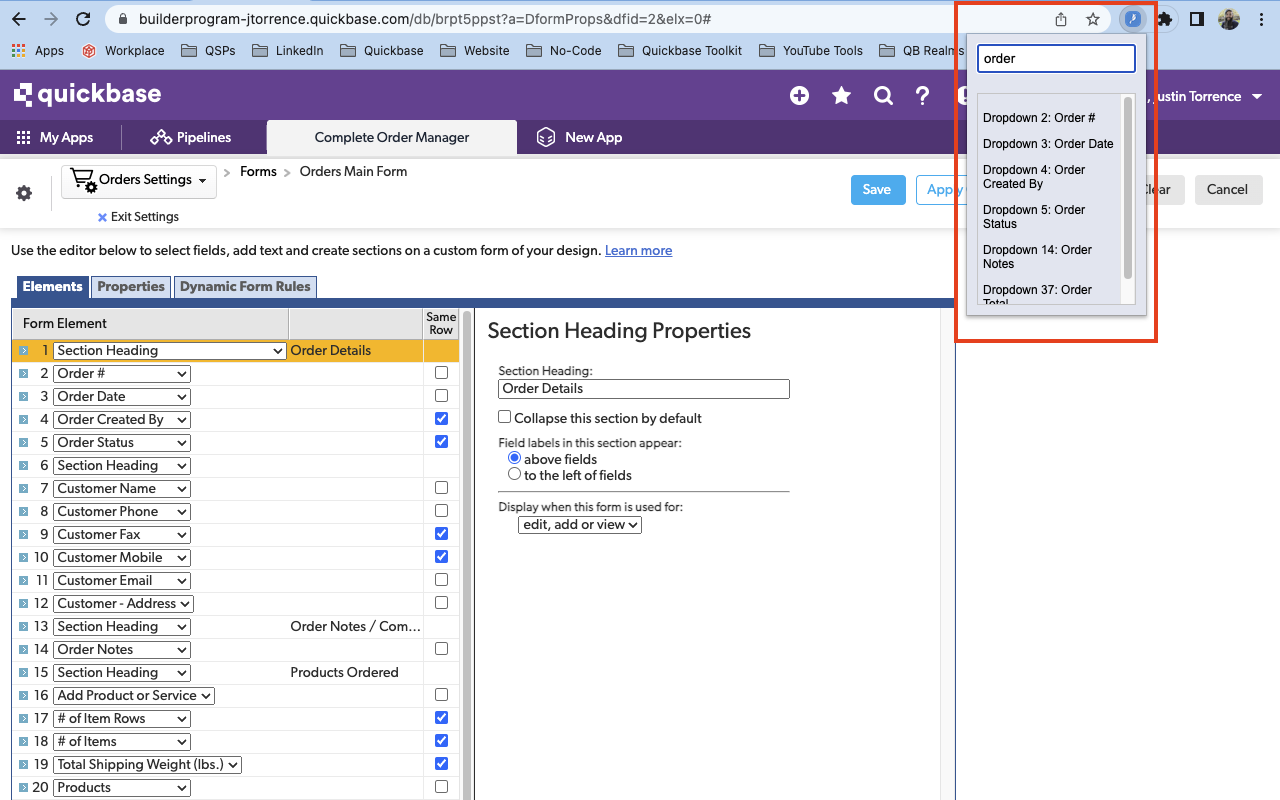Open favorites star icon in Quickbase header
Screen dimensions: 1280x800
pyautogui.click(x=841, y=96)
